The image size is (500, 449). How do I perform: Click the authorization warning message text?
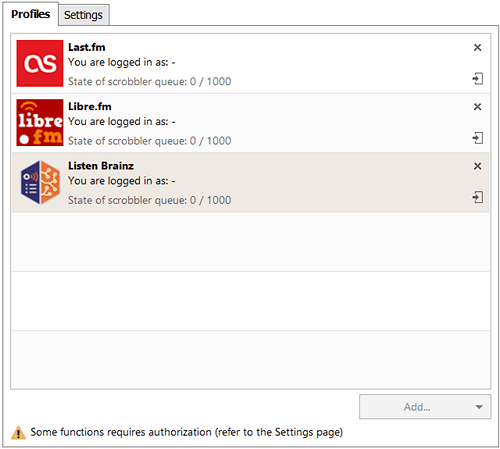[187, 432]
